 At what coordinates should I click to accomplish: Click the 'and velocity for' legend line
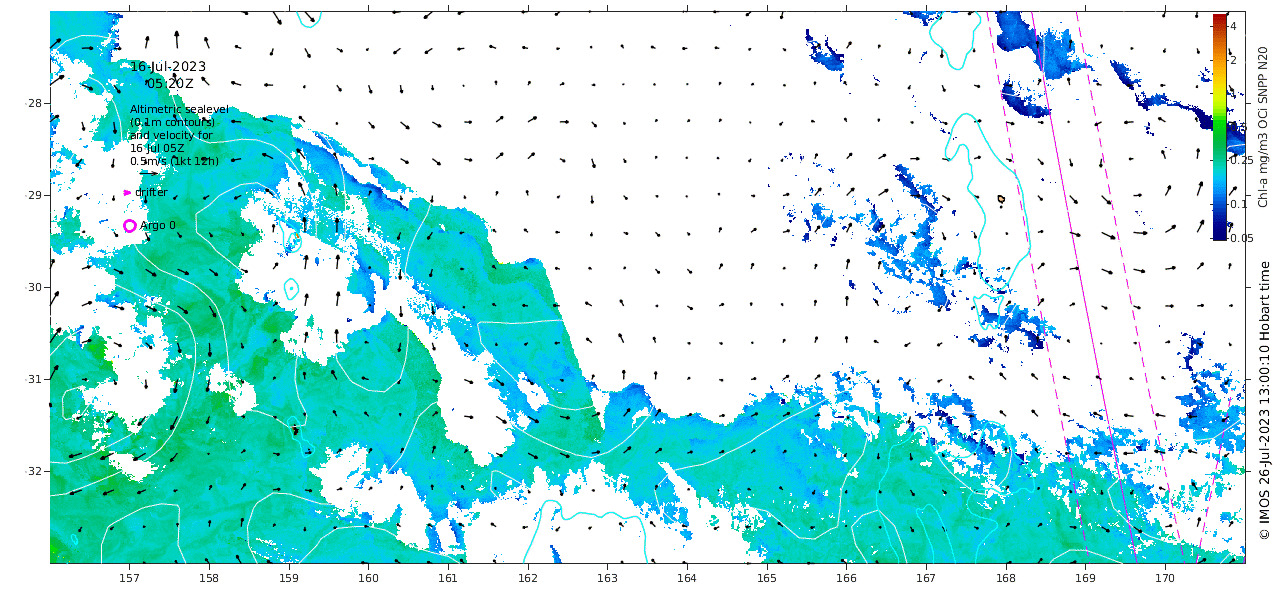(x=171, y=135)
